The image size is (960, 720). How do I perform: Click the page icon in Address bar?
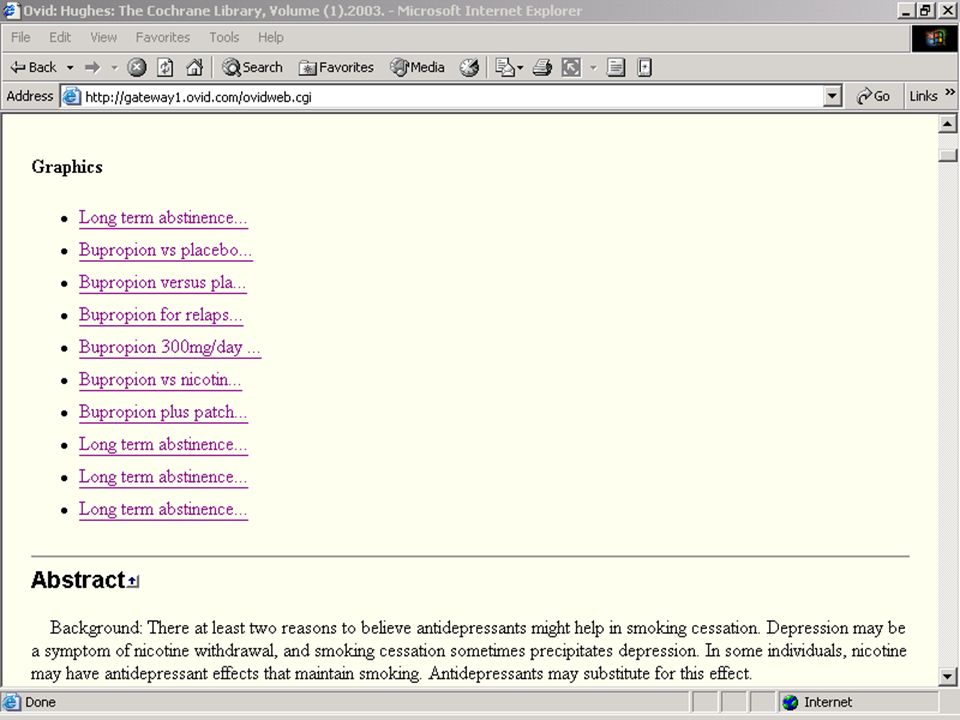72,97
